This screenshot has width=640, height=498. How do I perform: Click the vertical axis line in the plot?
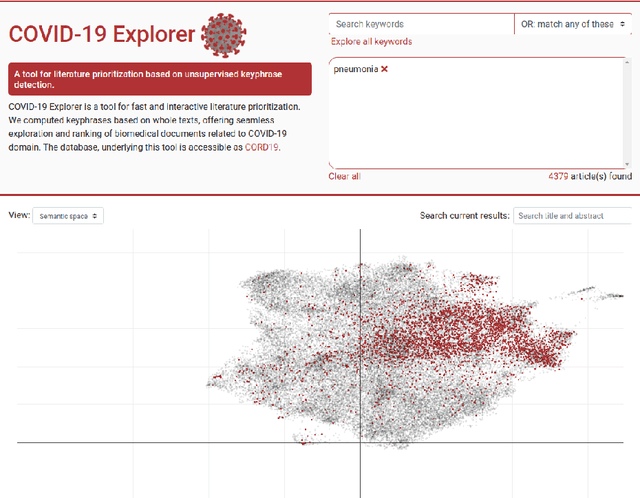[360, 300]
